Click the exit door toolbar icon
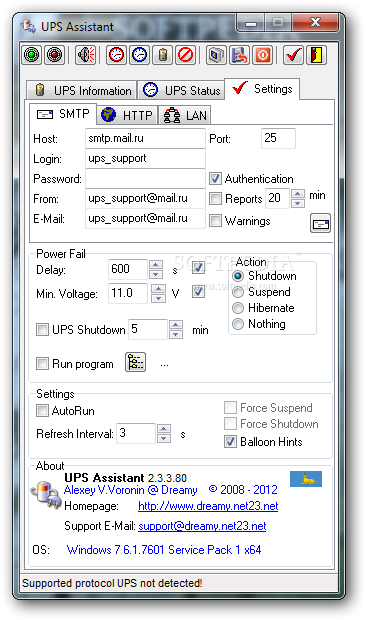This screenshot has height=620, width=366. (x=317, y=55)
